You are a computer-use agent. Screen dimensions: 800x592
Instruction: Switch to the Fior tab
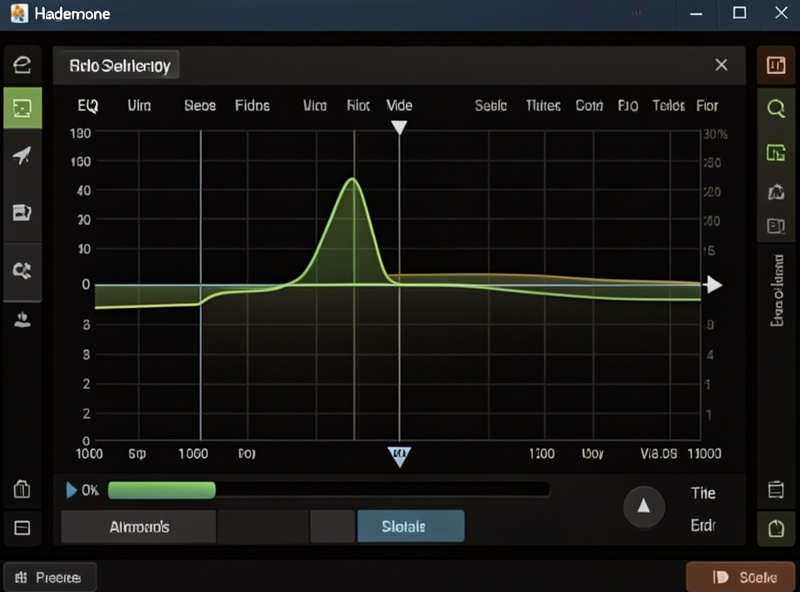(x=707, y=106)
